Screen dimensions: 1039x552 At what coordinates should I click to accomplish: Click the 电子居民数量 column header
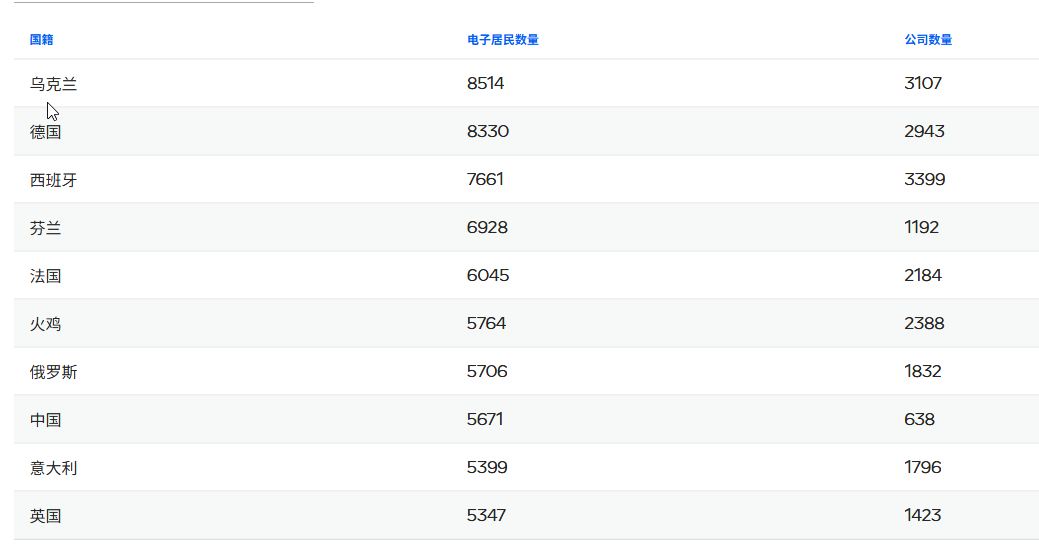pyautogui.click(x=502, y=40)
